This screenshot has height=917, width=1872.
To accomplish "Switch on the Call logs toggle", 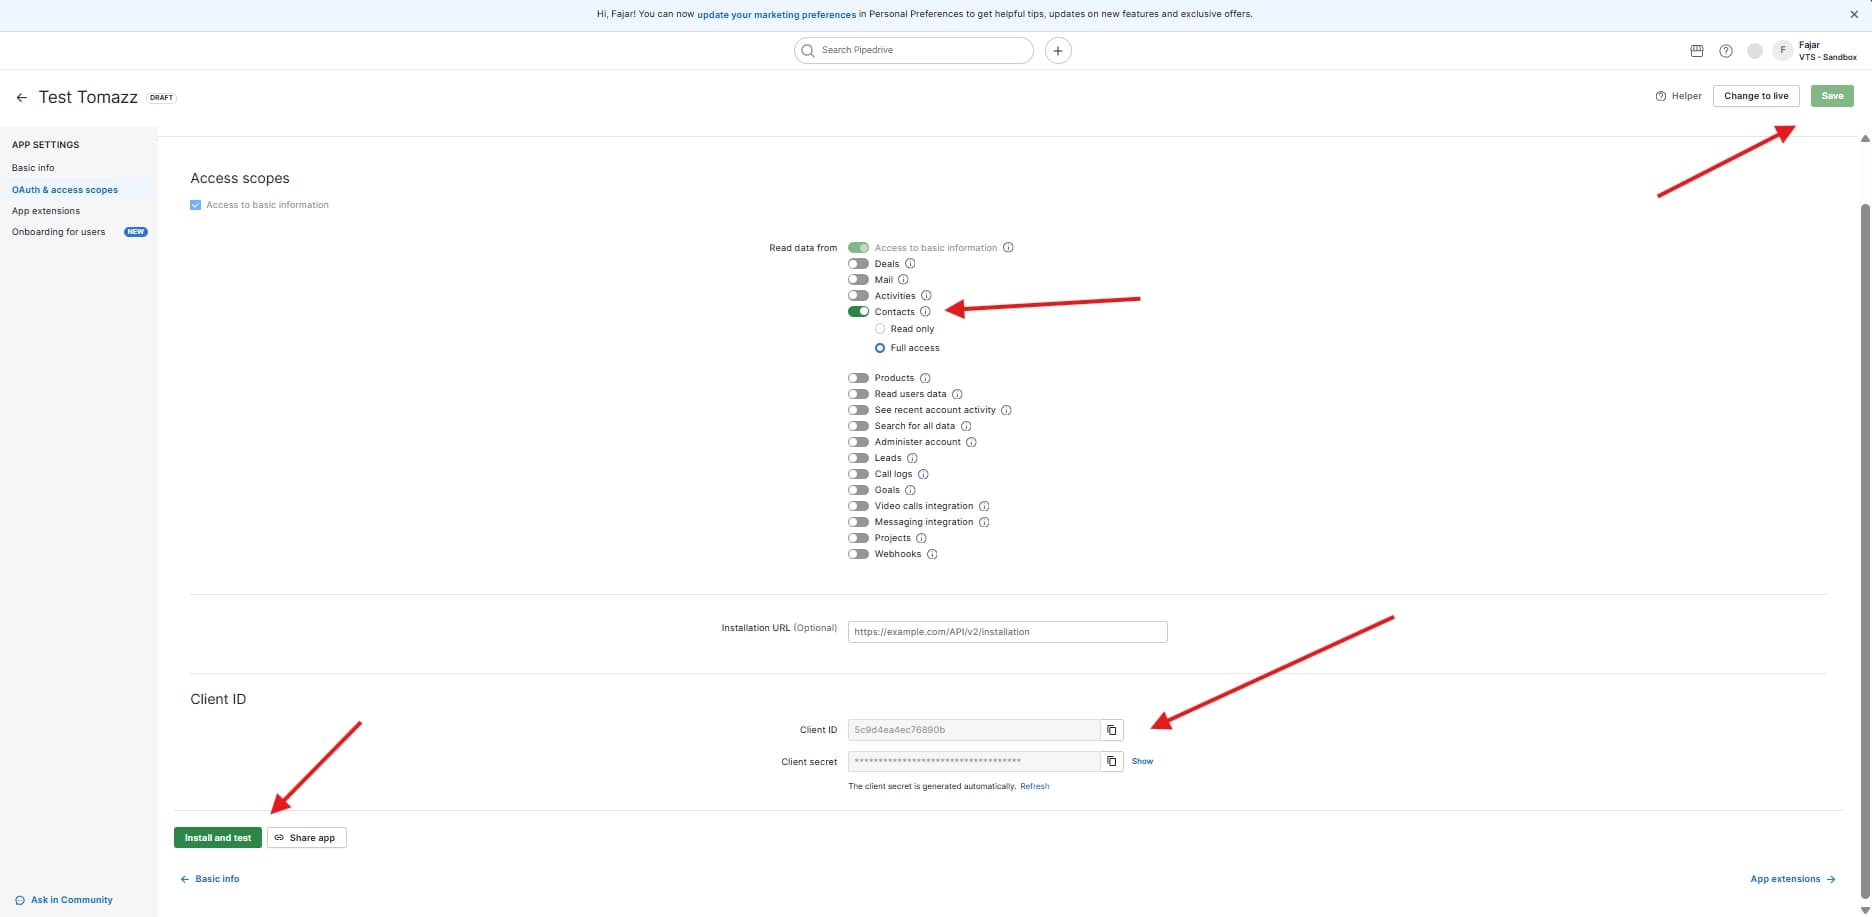I will pyautogui.click(x=858, y=474).
